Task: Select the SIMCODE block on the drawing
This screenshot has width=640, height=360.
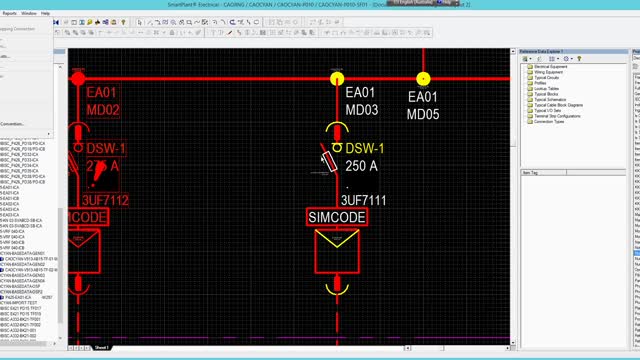Action: (x=337, y=217)
